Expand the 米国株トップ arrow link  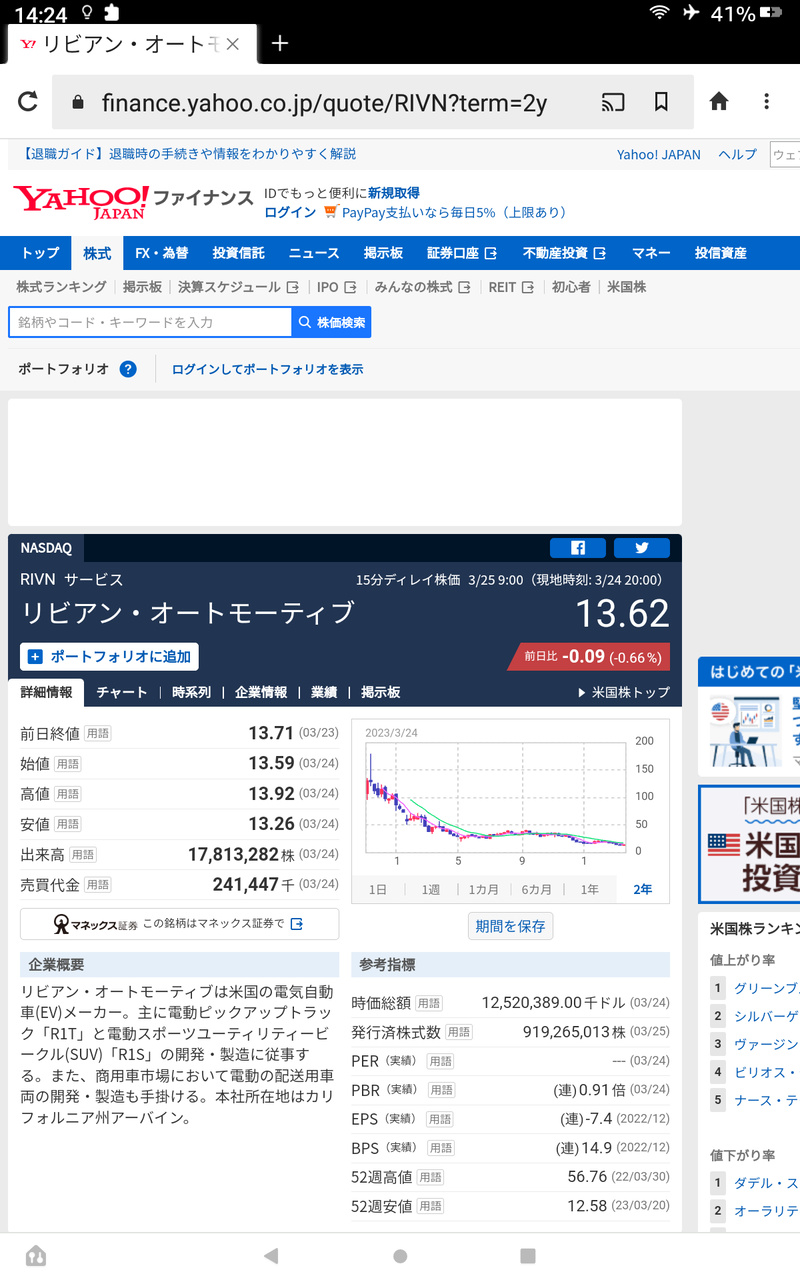point(624,692)
